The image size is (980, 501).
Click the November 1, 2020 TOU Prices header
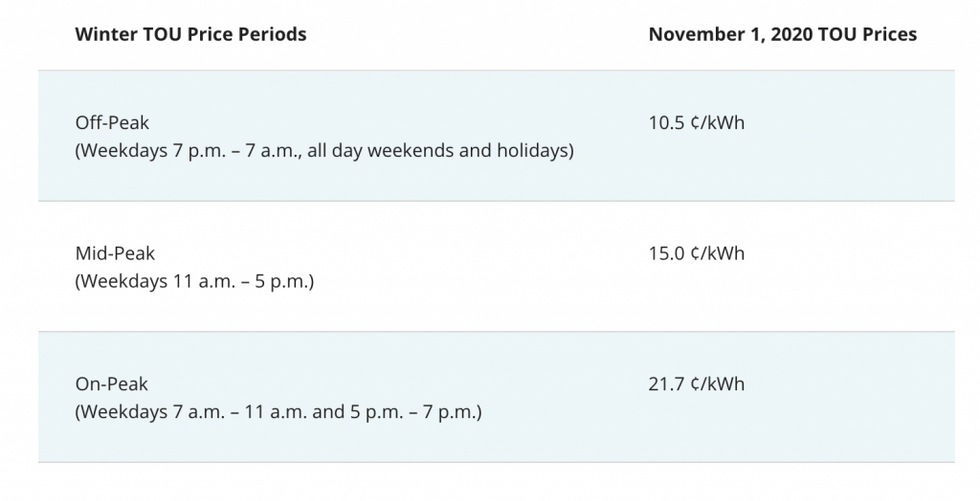[782, 34]
